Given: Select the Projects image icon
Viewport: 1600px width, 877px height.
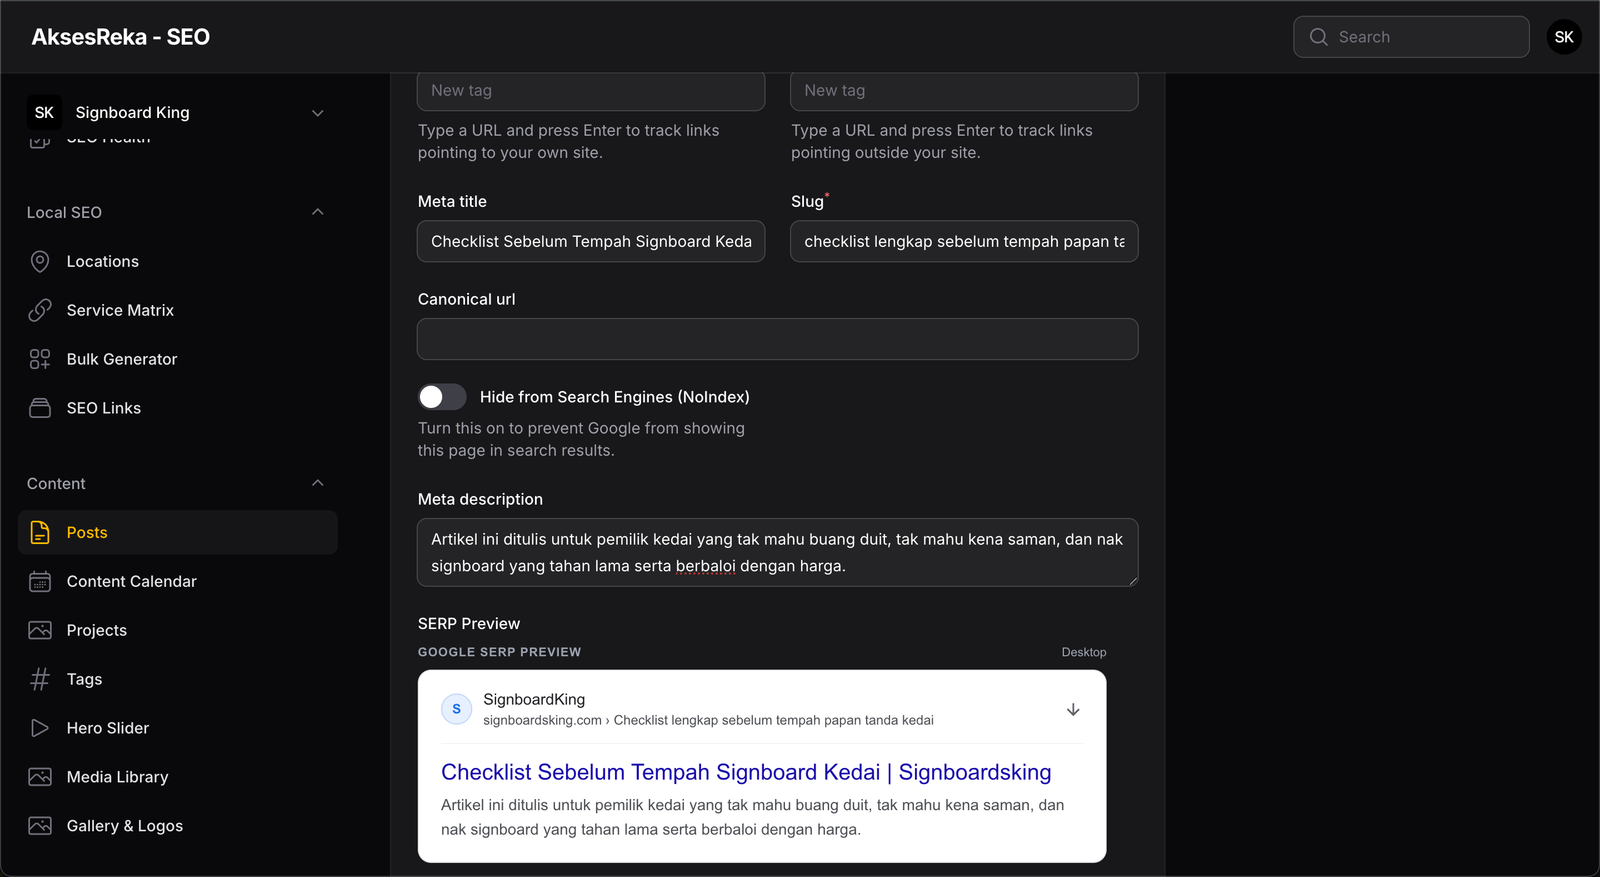Looking at the screenshot, I should point(40,630).
